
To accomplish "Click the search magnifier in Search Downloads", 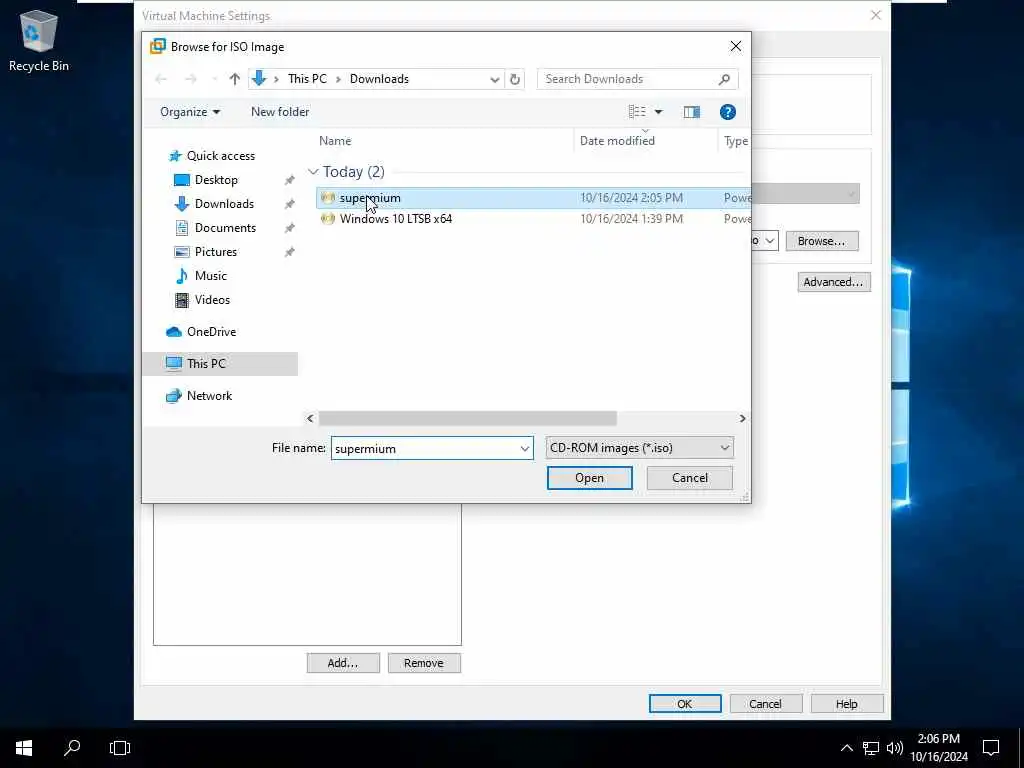I will pyautogui.click(x=724, y=79).
